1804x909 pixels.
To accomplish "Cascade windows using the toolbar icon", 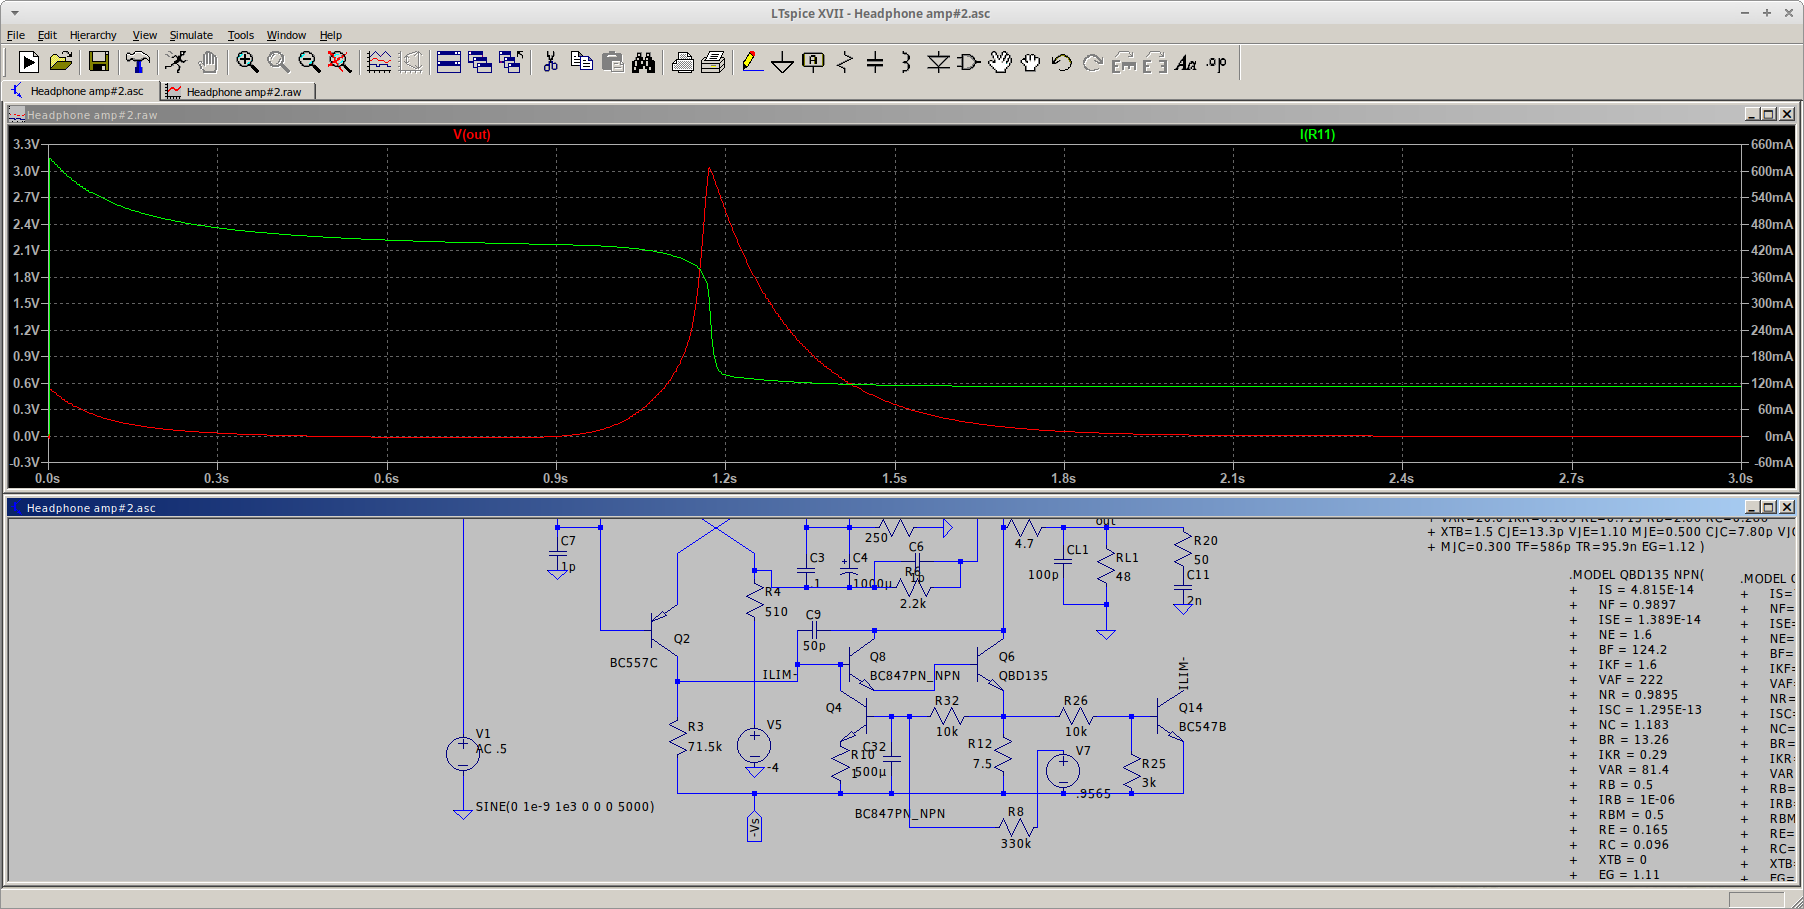I will pyautogui.click(x=480, y=62).
